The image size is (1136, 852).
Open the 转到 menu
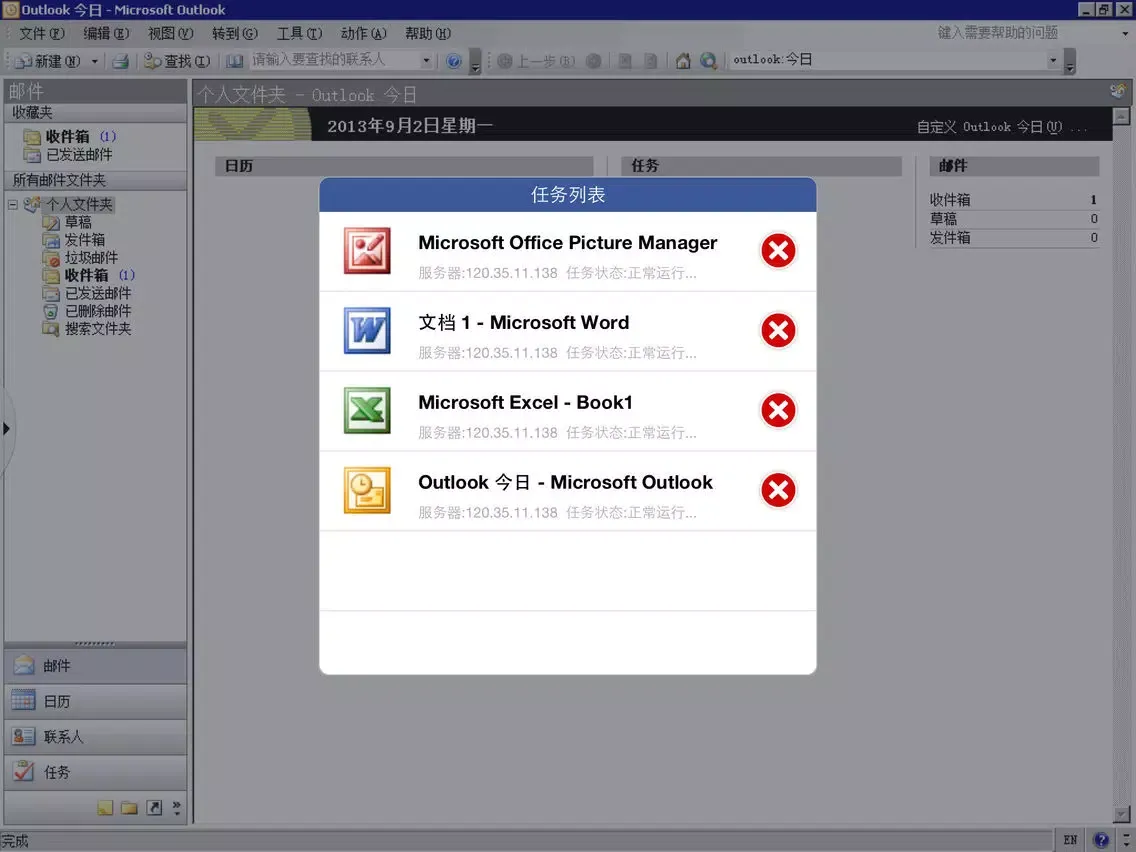coord(235,33)
